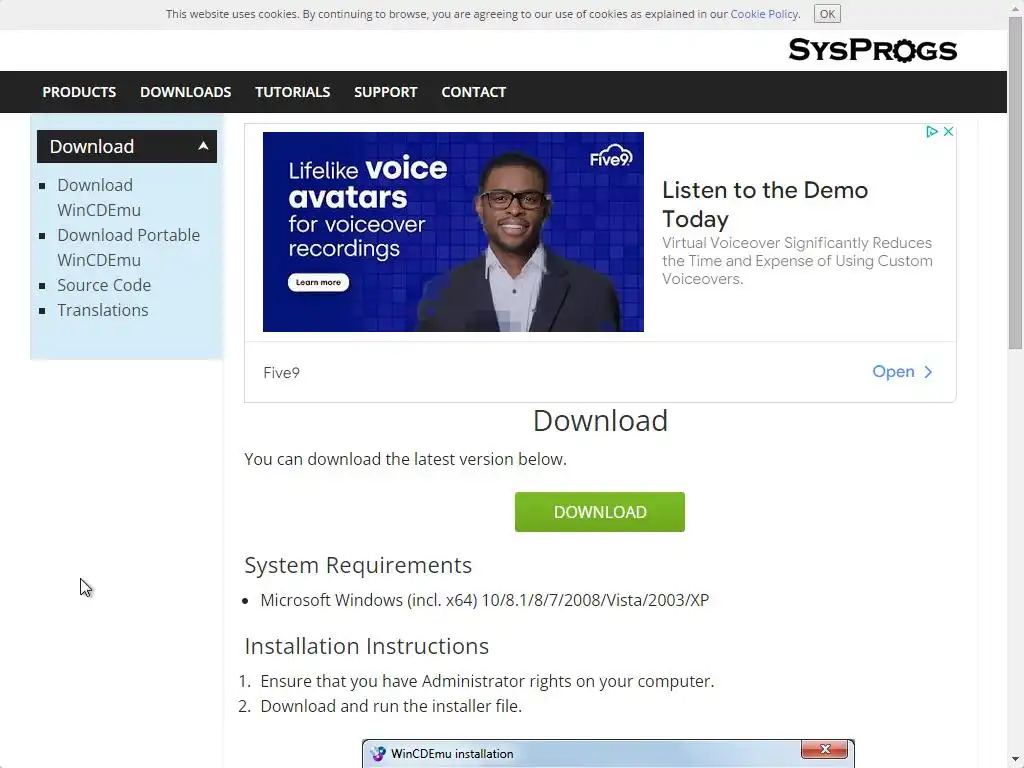This screenshot has height=768, width=1024.
Task: Click the 'Listen to the Demo Today' headline
Action: [765, 204]
